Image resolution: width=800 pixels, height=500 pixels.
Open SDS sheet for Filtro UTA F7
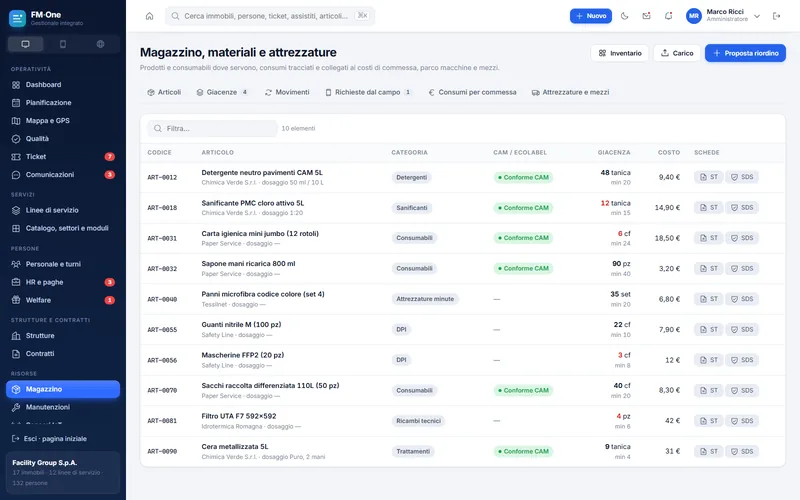[x=742, y=421]
